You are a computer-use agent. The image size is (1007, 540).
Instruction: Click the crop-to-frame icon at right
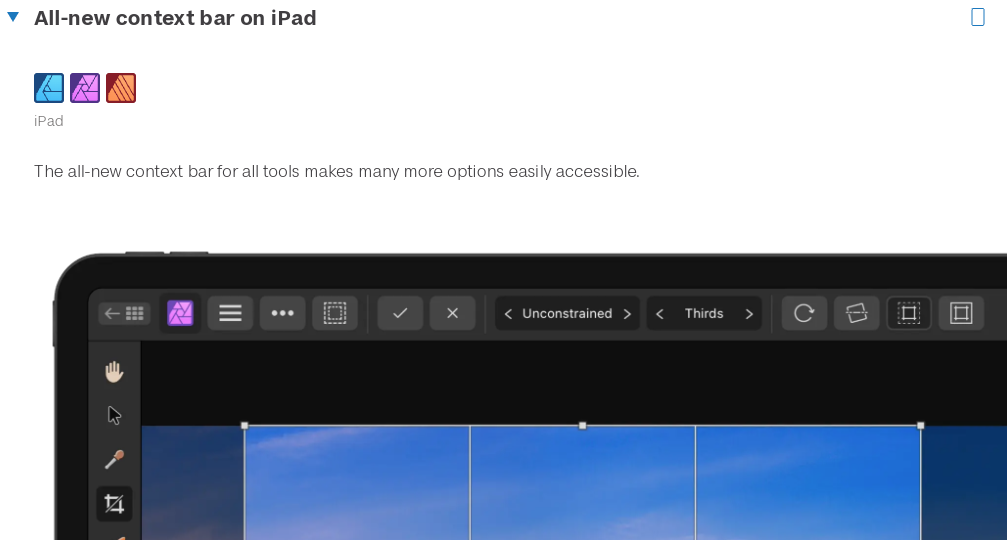961,313
